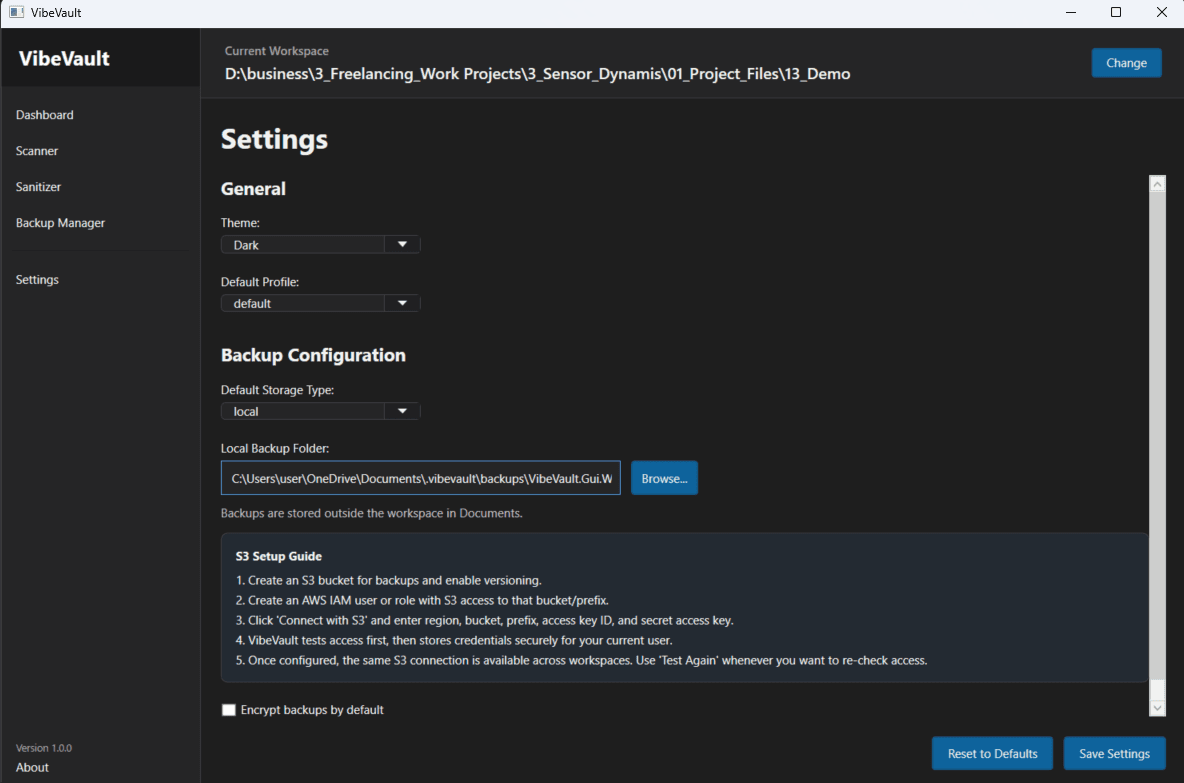Switch to the Dashboard page
This screenshot has width=1184, height=783.
[x=44, y=114]
